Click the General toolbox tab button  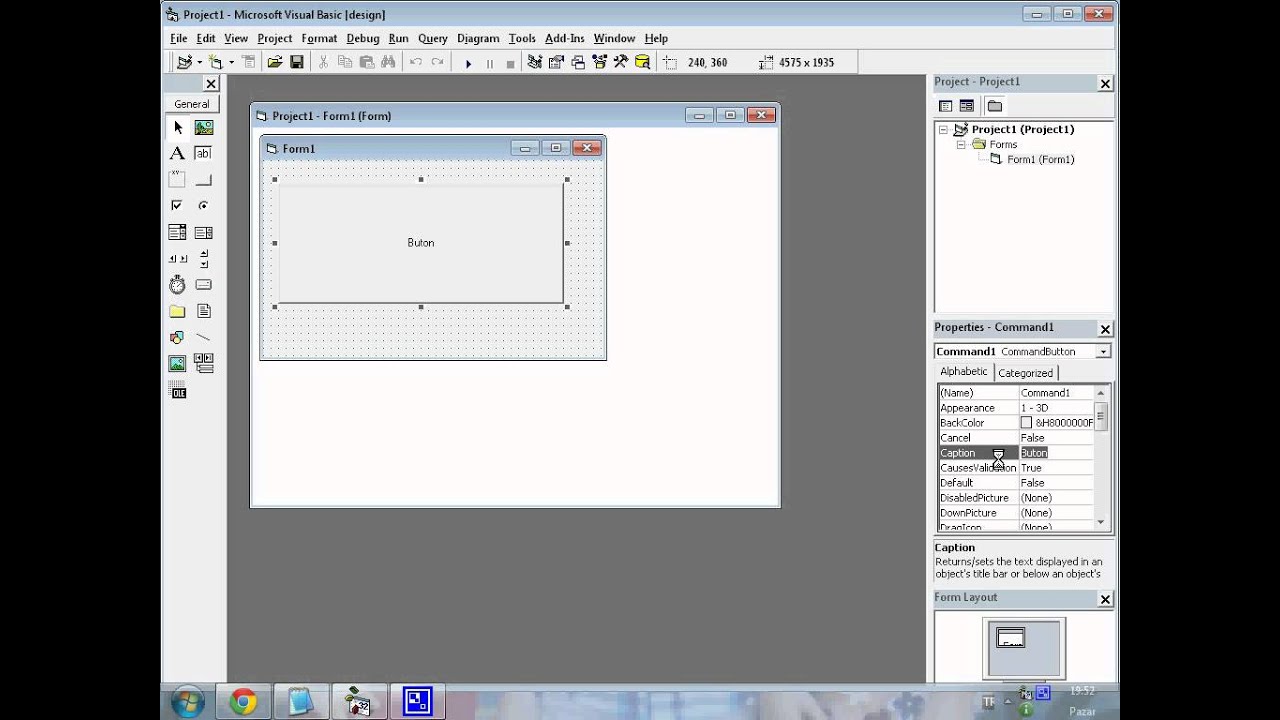pyautogui.click(x=192, y=104)
